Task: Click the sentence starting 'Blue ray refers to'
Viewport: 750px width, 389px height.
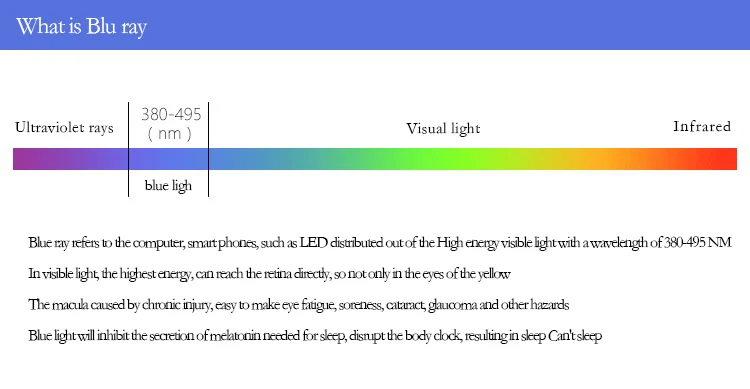Action: point(379,243)
